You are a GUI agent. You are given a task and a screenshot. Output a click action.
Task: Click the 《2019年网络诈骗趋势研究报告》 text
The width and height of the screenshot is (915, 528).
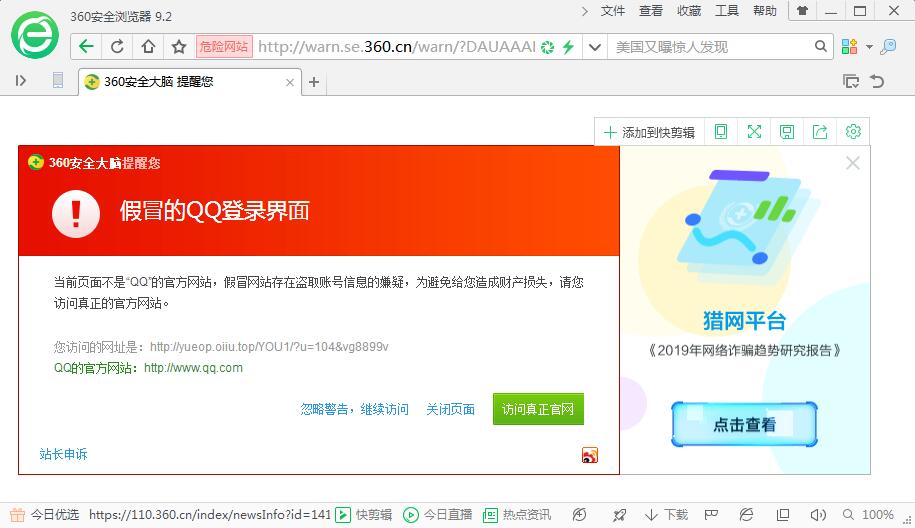[744, 351]
